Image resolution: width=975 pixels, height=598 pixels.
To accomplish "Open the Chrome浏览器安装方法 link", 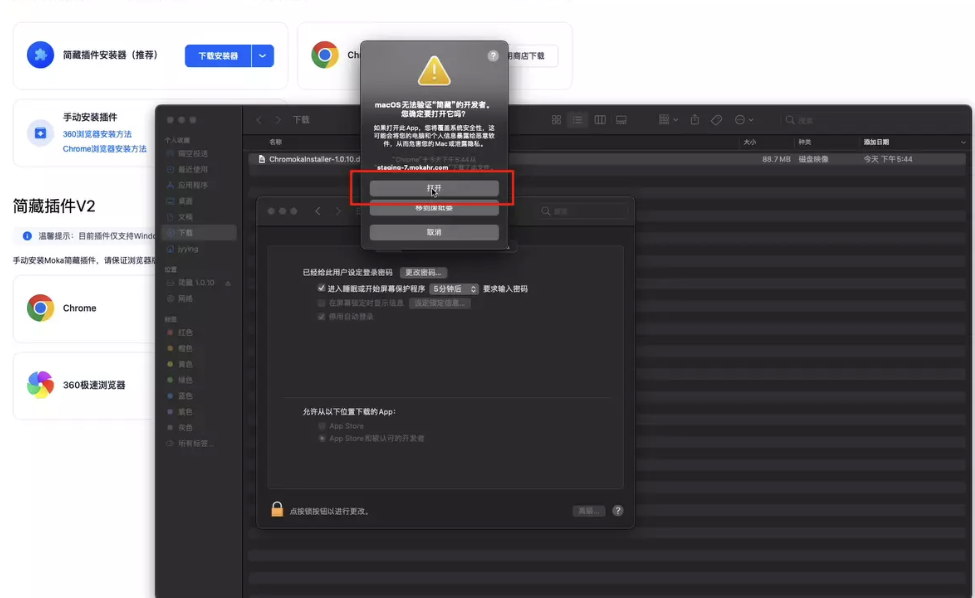I will (x=104, y=149).
